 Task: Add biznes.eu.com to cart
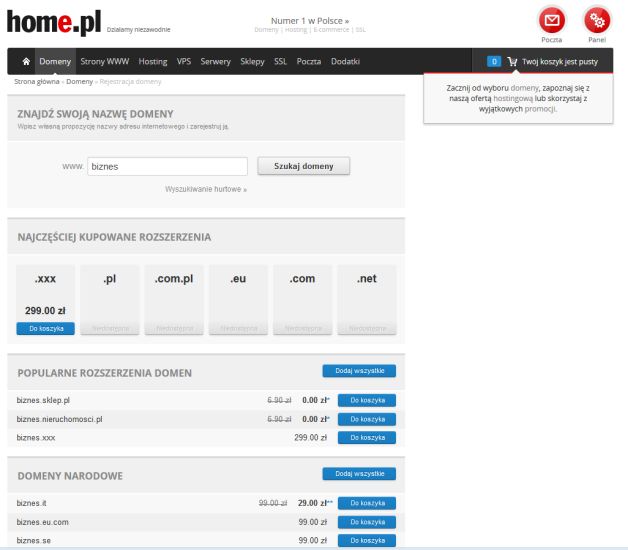pyautogui.click(x=367, y=522)
